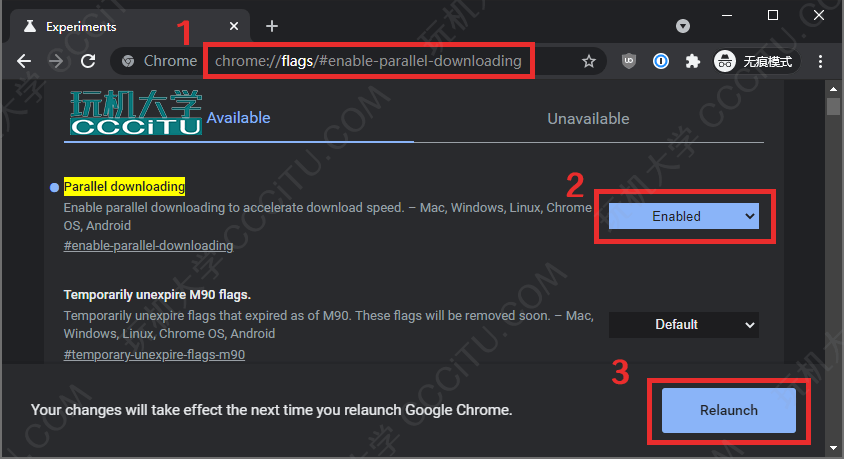Click the Incognito mode profile icon

(726, 61)
